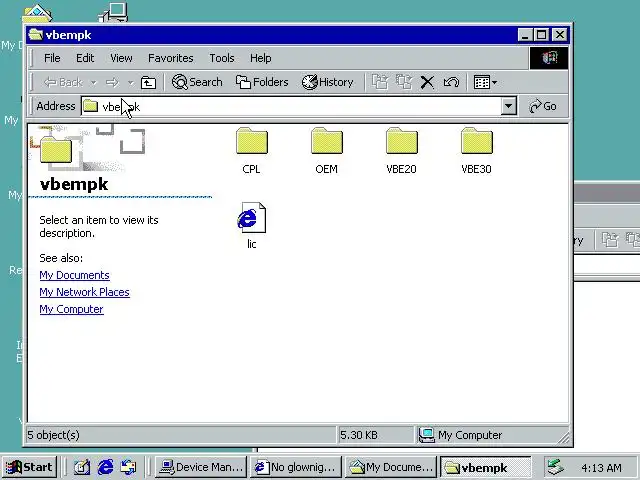
Task: Show the Folders pane
Action: 262,82
